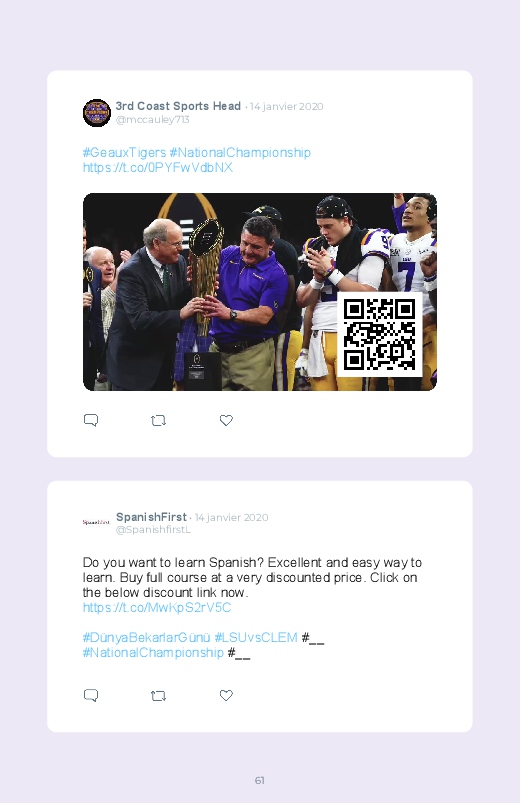Follow the t.co/0PYFwVdbNX link
The width and height of the screenshot is (520, 803).
click(158, 167)
